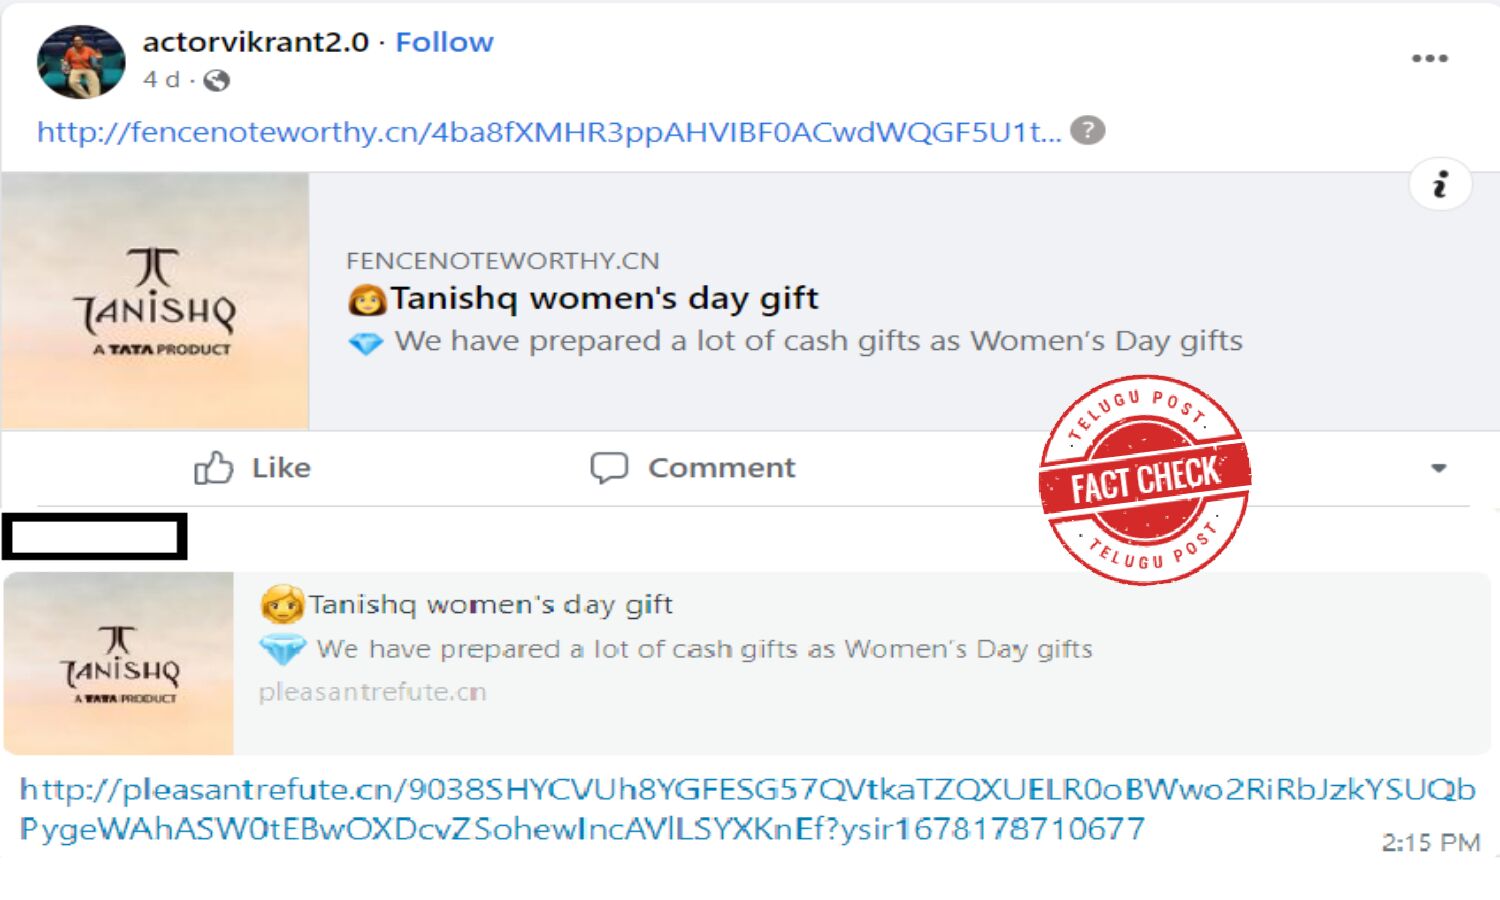Viewport: 1500px width, 900px height.
Task: Click the bold Tanishq women's day gift headline
Action: coord(604,298)
